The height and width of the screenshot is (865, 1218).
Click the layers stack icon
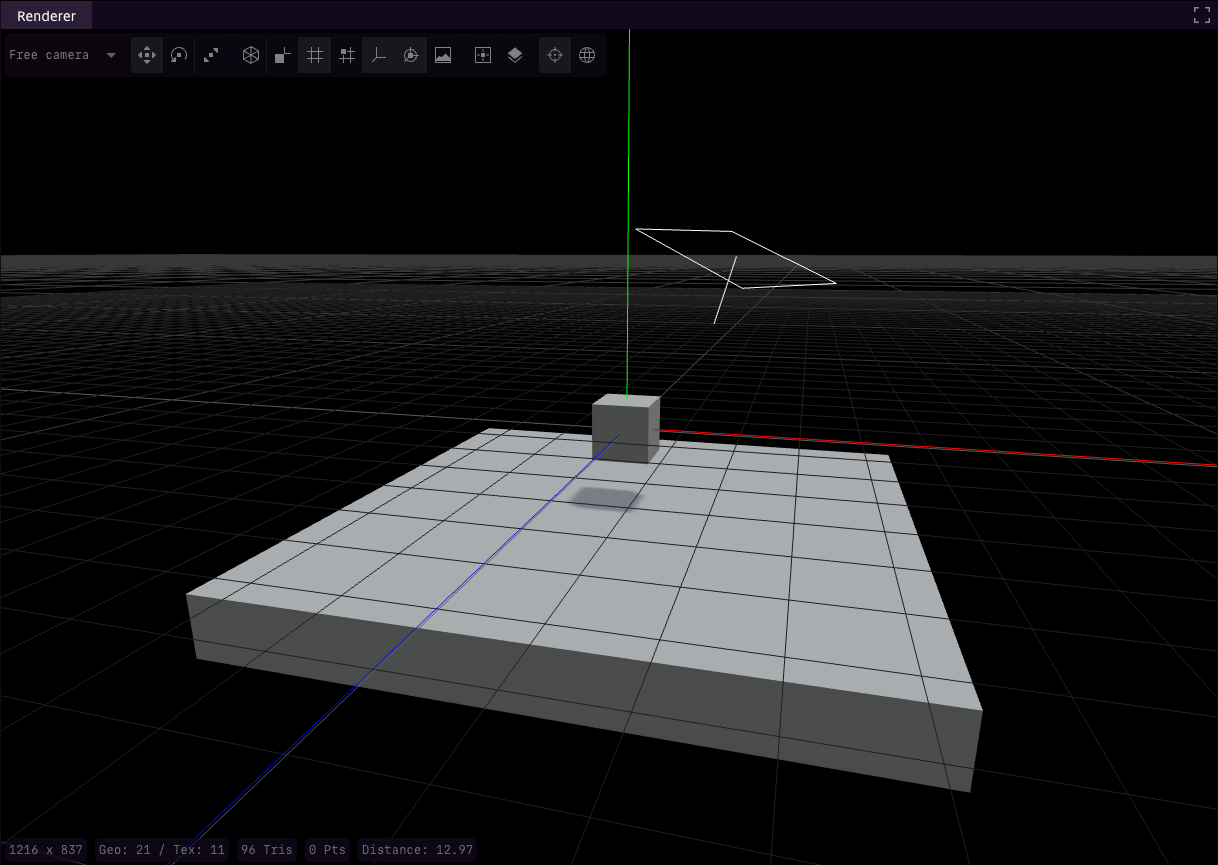[x=515, y=55]
